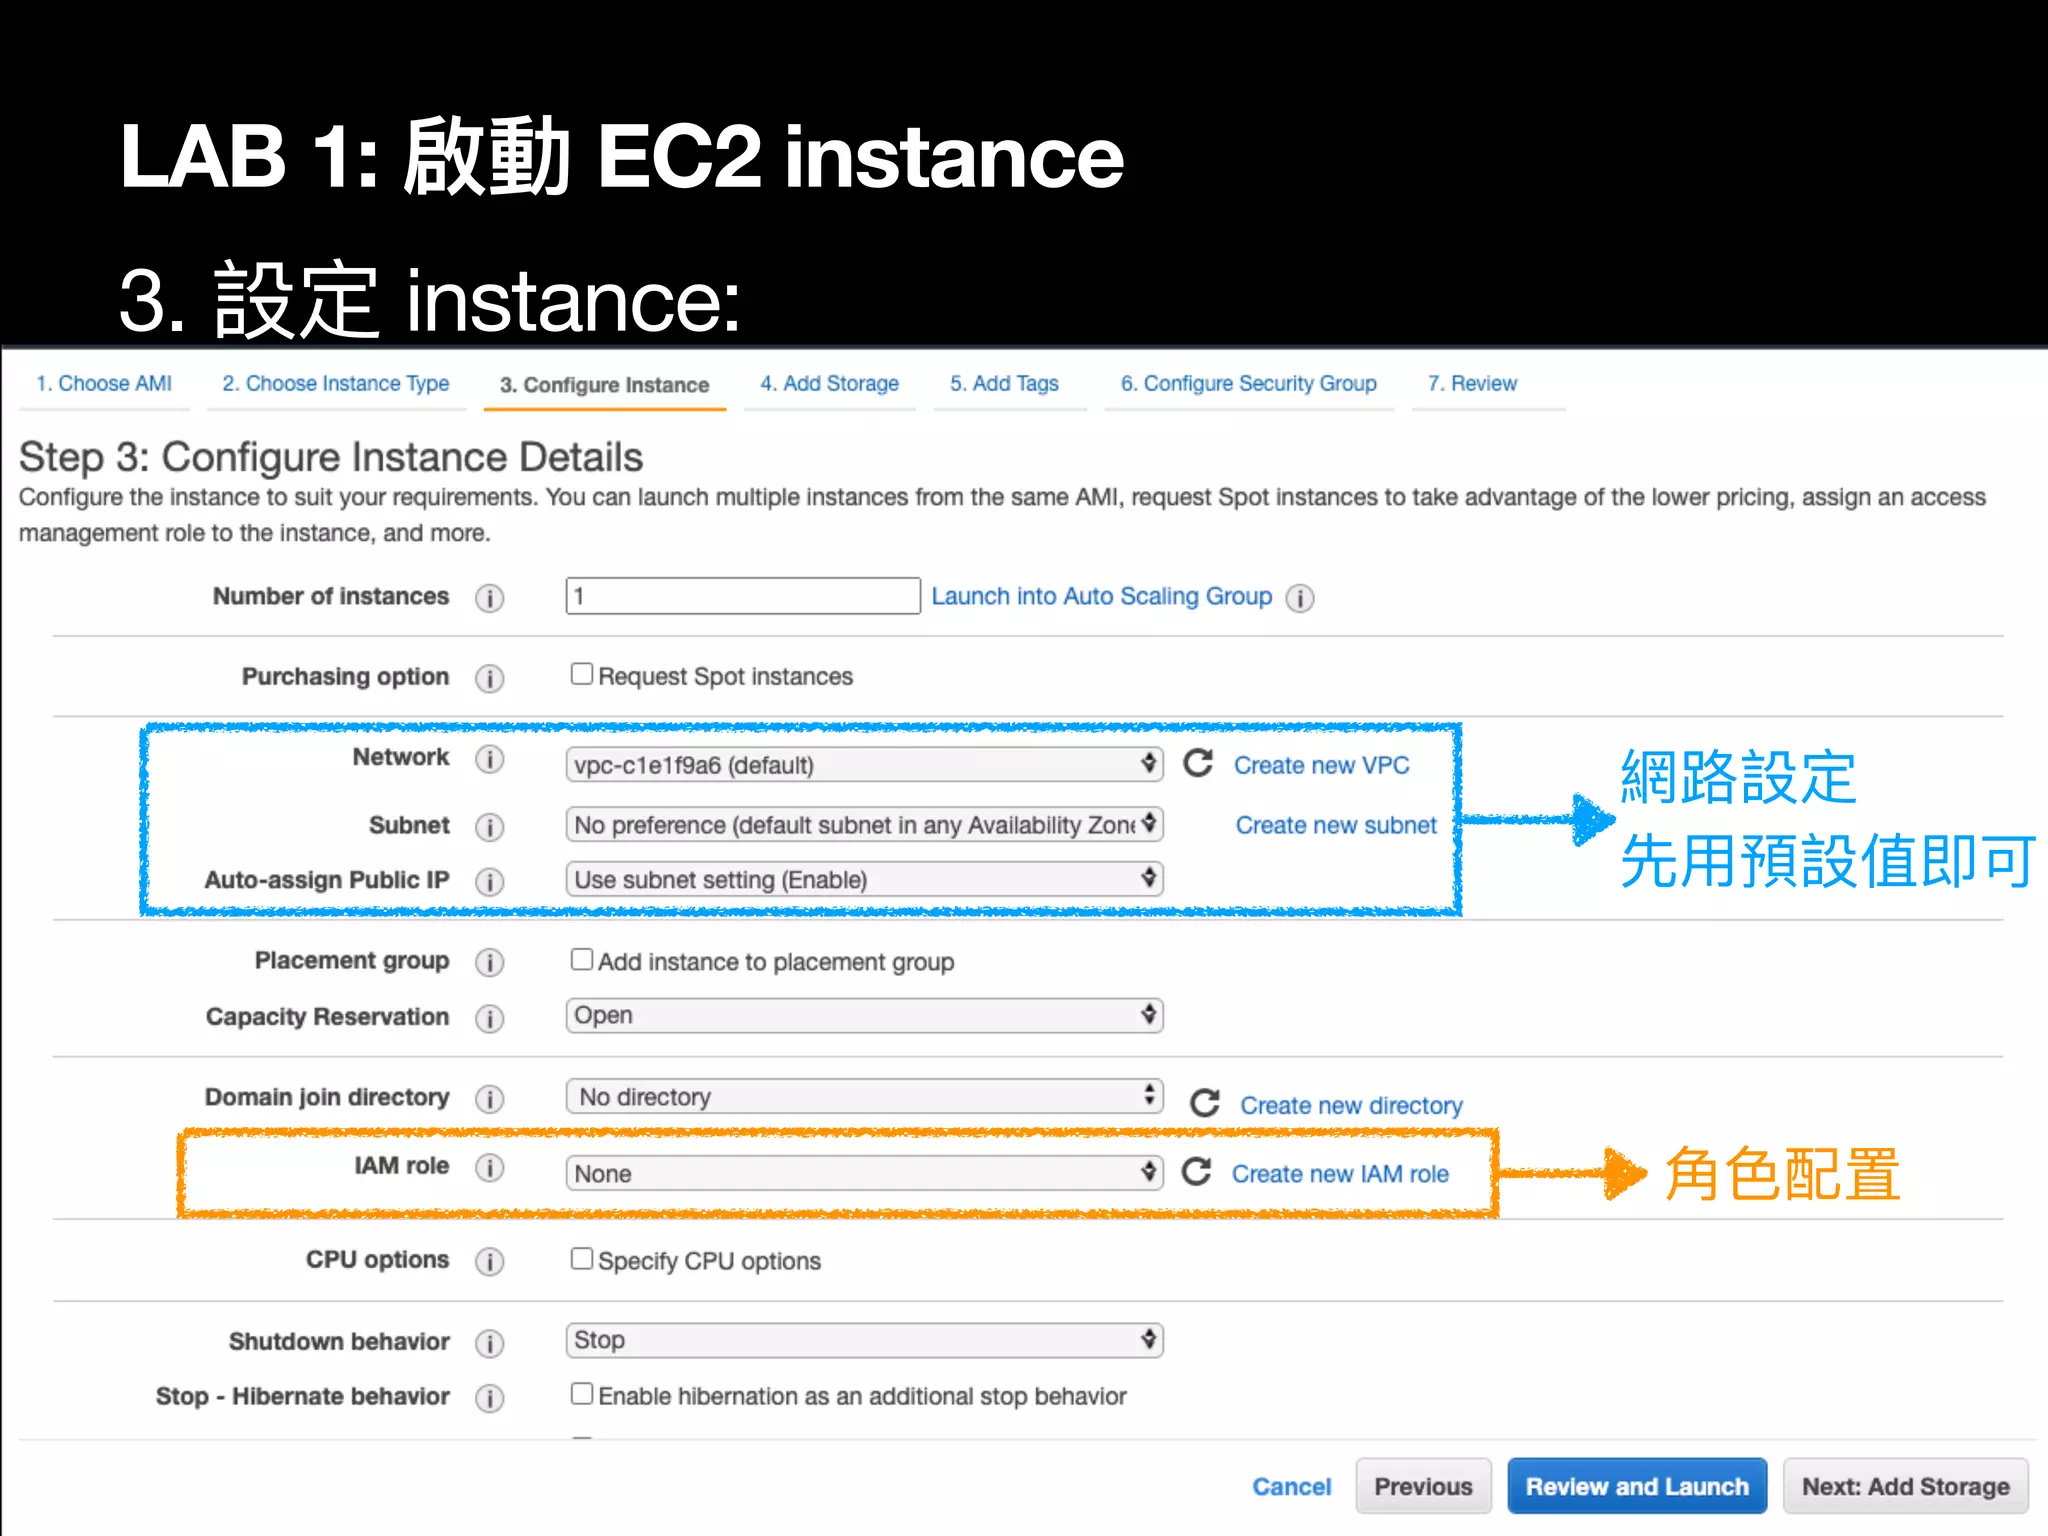2048x1536 pixels.
Task: Click Create new directory link
Action: [1351, 1105]
